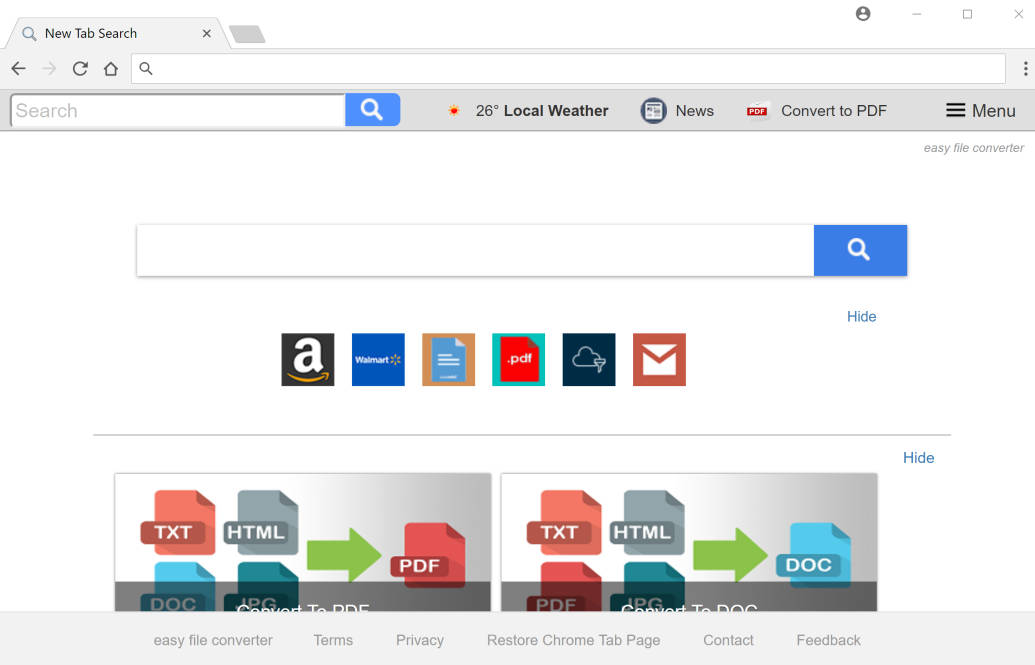Open the Convert To DOC card

click(x=689, y=542)
